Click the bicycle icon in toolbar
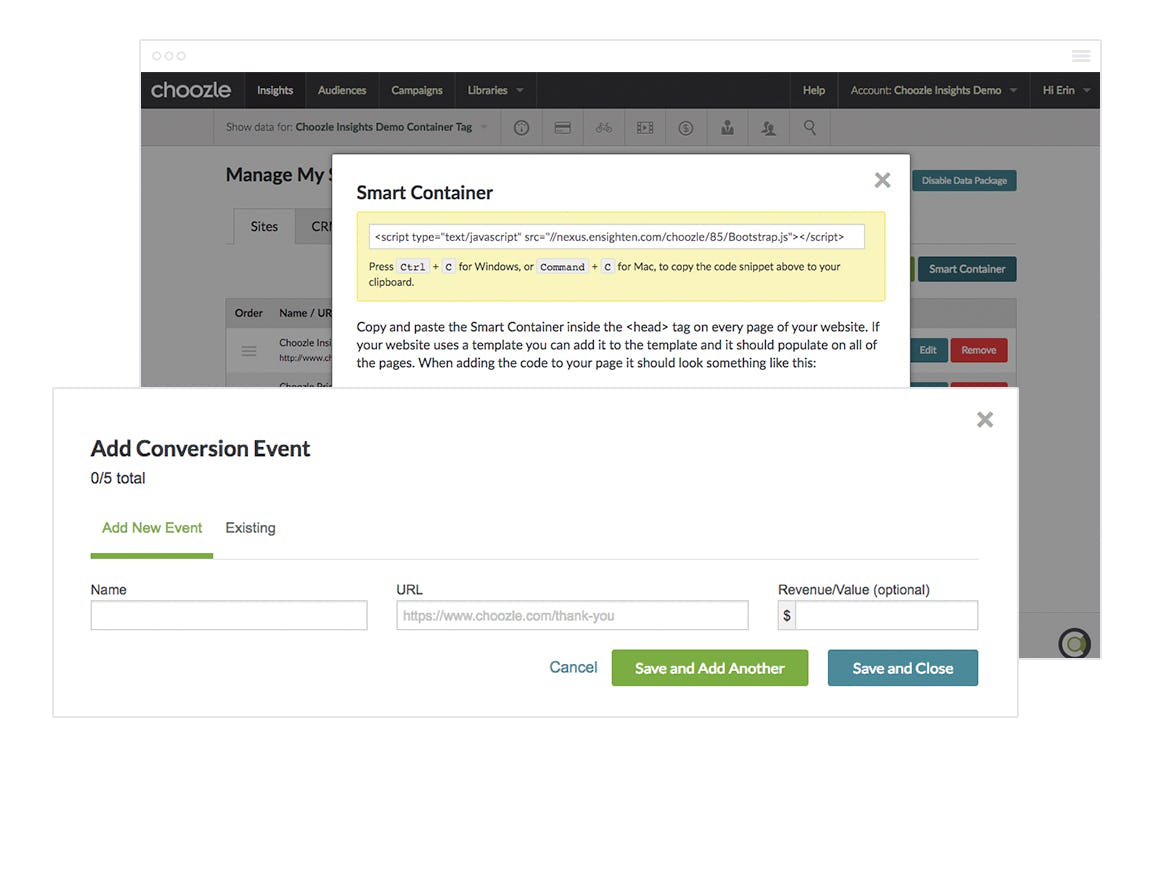The image size is (1157, 896). (604, 128)
